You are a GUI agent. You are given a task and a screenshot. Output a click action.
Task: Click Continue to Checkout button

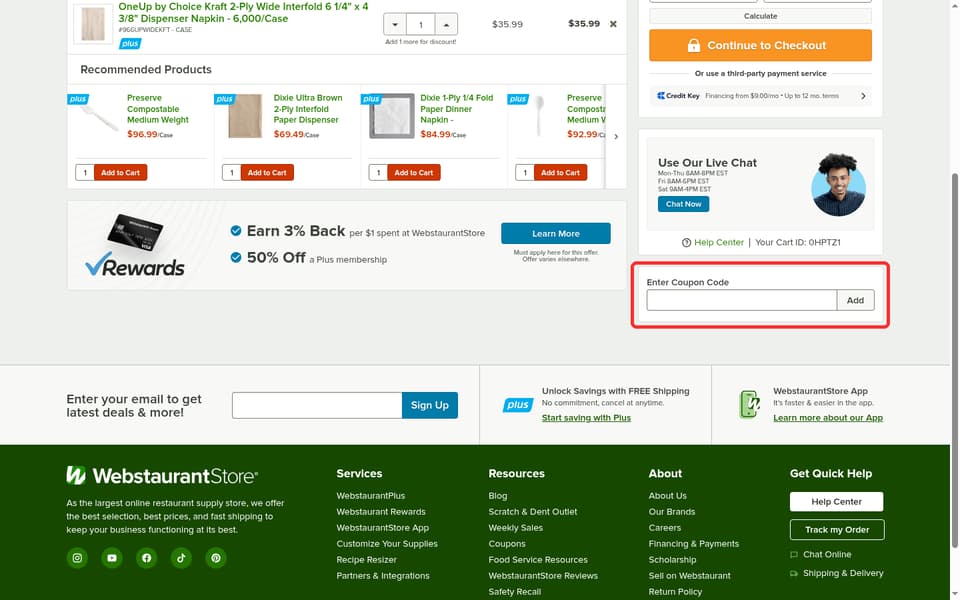[760, 45]
